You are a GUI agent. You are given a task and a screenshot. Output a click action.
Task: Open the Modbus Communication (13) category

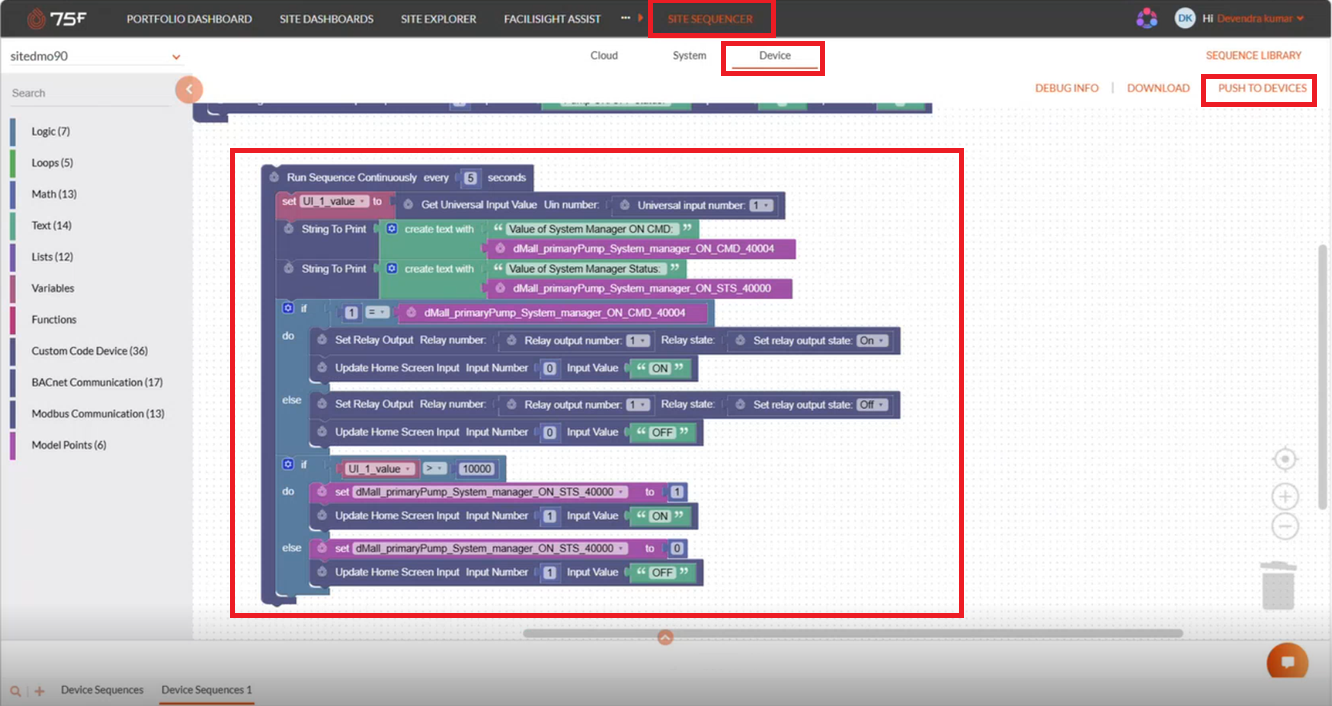tap(98, 414)
